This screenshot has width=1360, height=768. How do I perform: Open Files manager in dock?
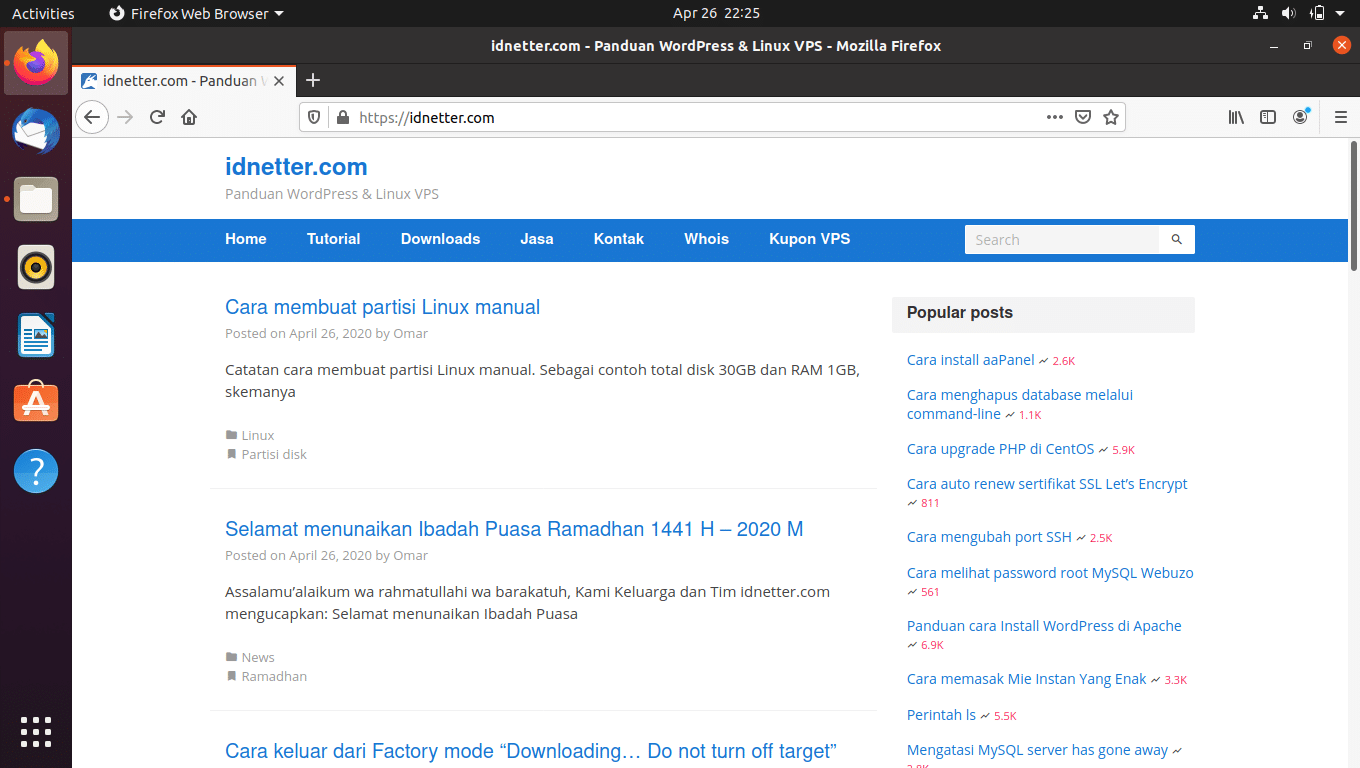pos(36,199)
